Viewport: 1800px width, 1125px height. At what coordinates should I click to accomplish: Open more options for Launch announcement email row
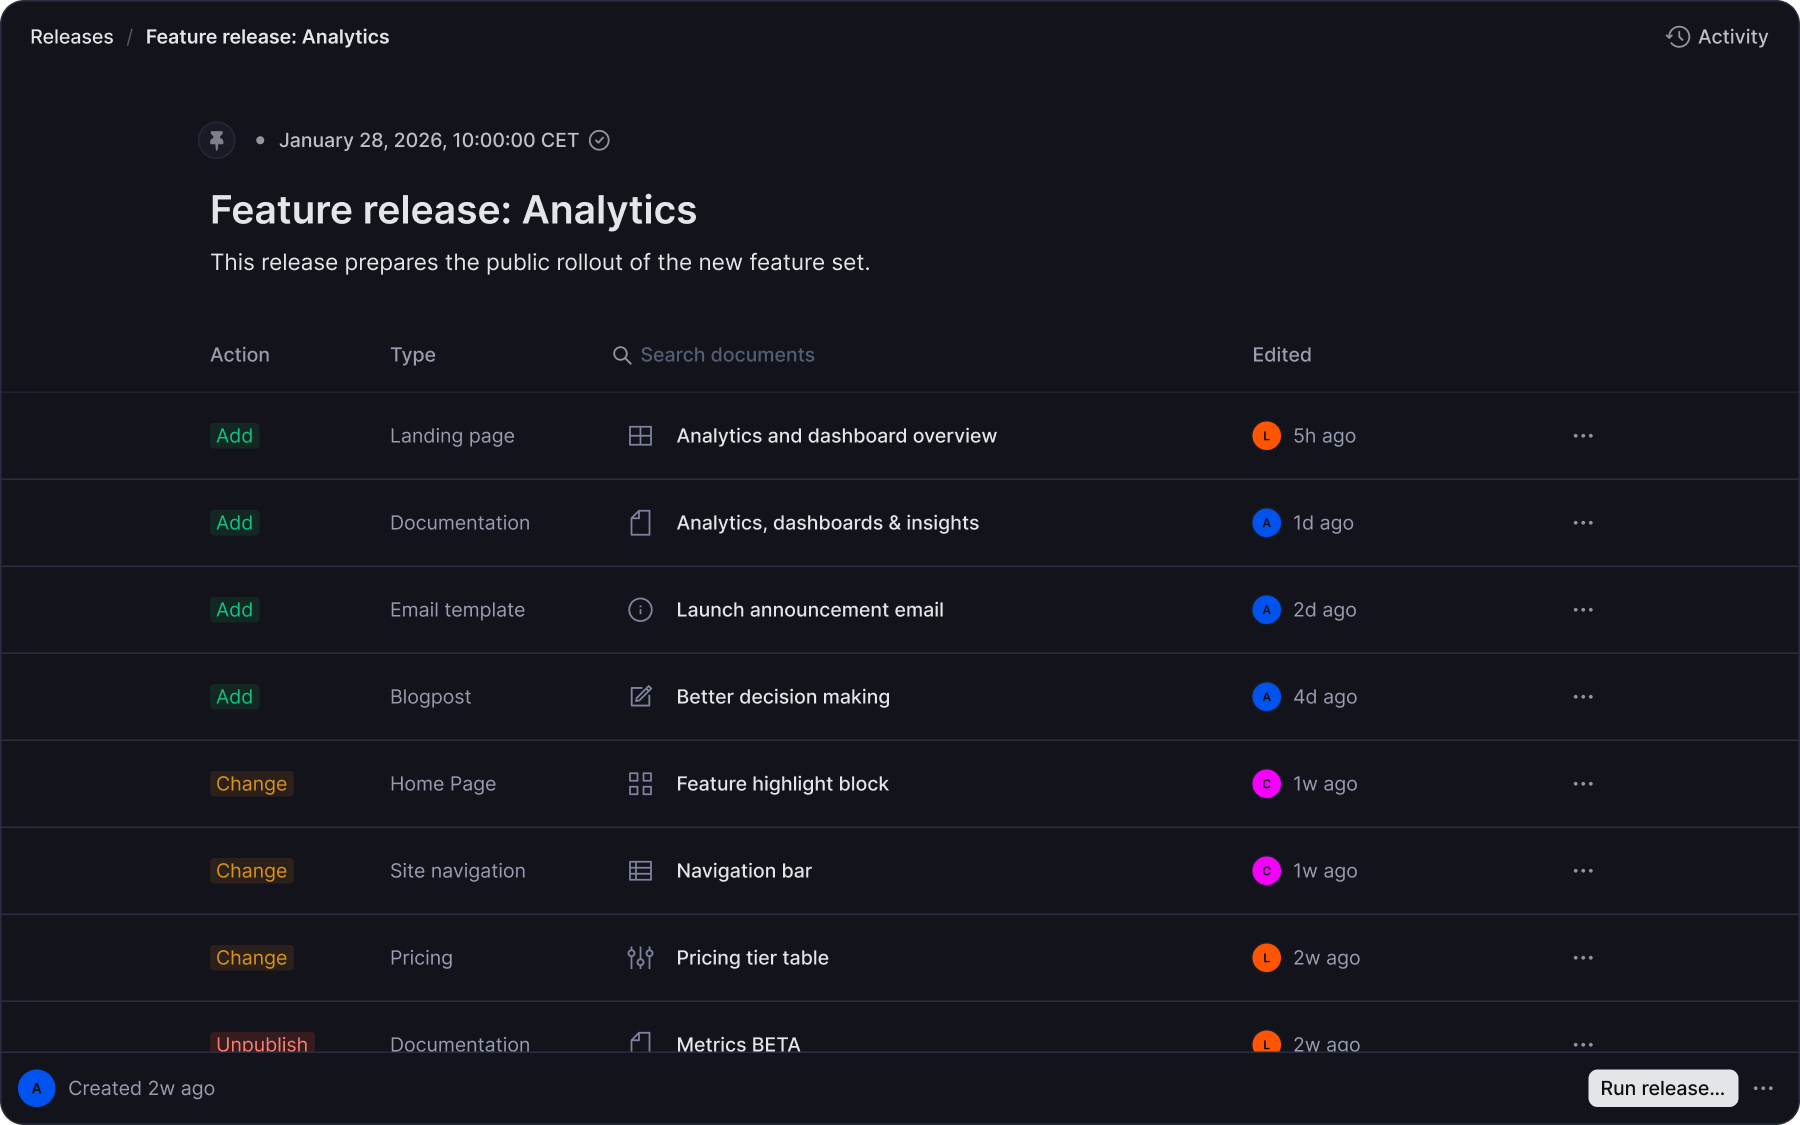pos(1583,610)
